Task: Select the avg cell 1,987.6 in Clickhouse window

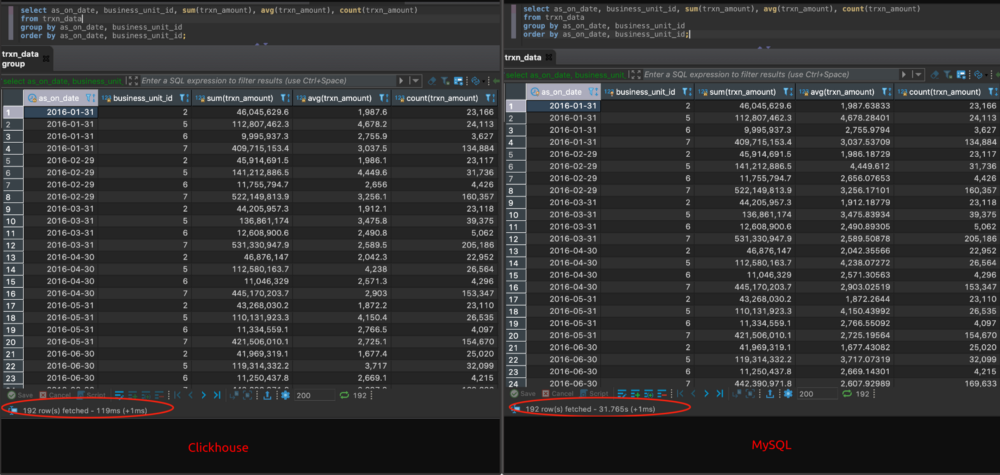Action: pos(342,112)
